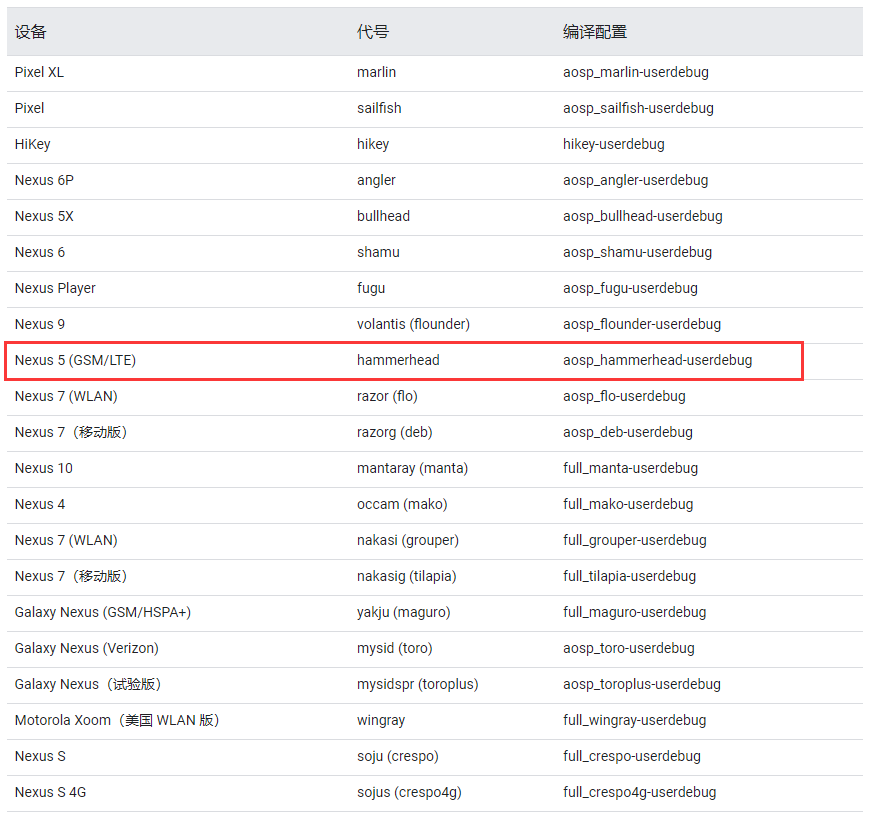Click the wingray codename cell
The width and height of the screenshot is (878, 818).
point(381,720)
